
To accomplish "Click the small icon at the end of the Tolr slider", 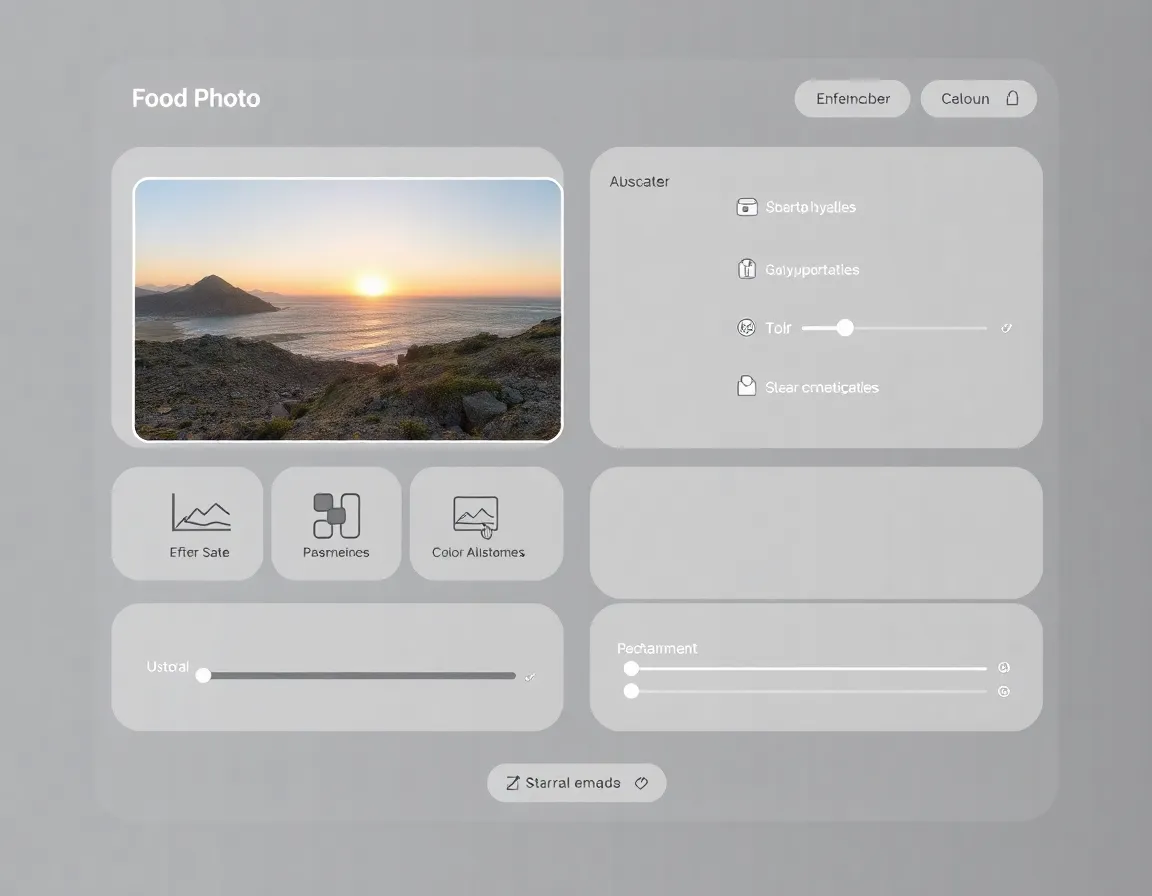I will [1007, 327].
